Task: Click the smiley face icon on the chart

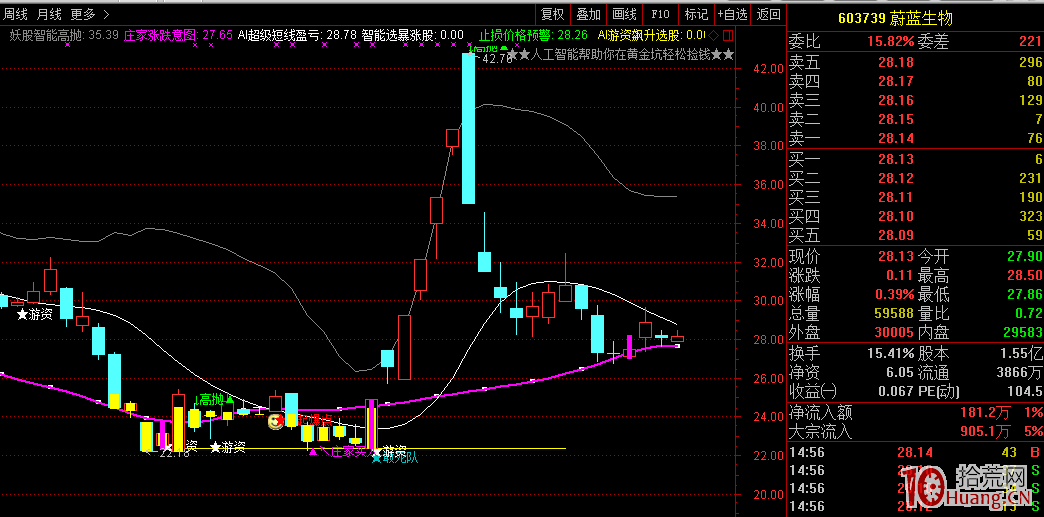Action: pos(275,421)
